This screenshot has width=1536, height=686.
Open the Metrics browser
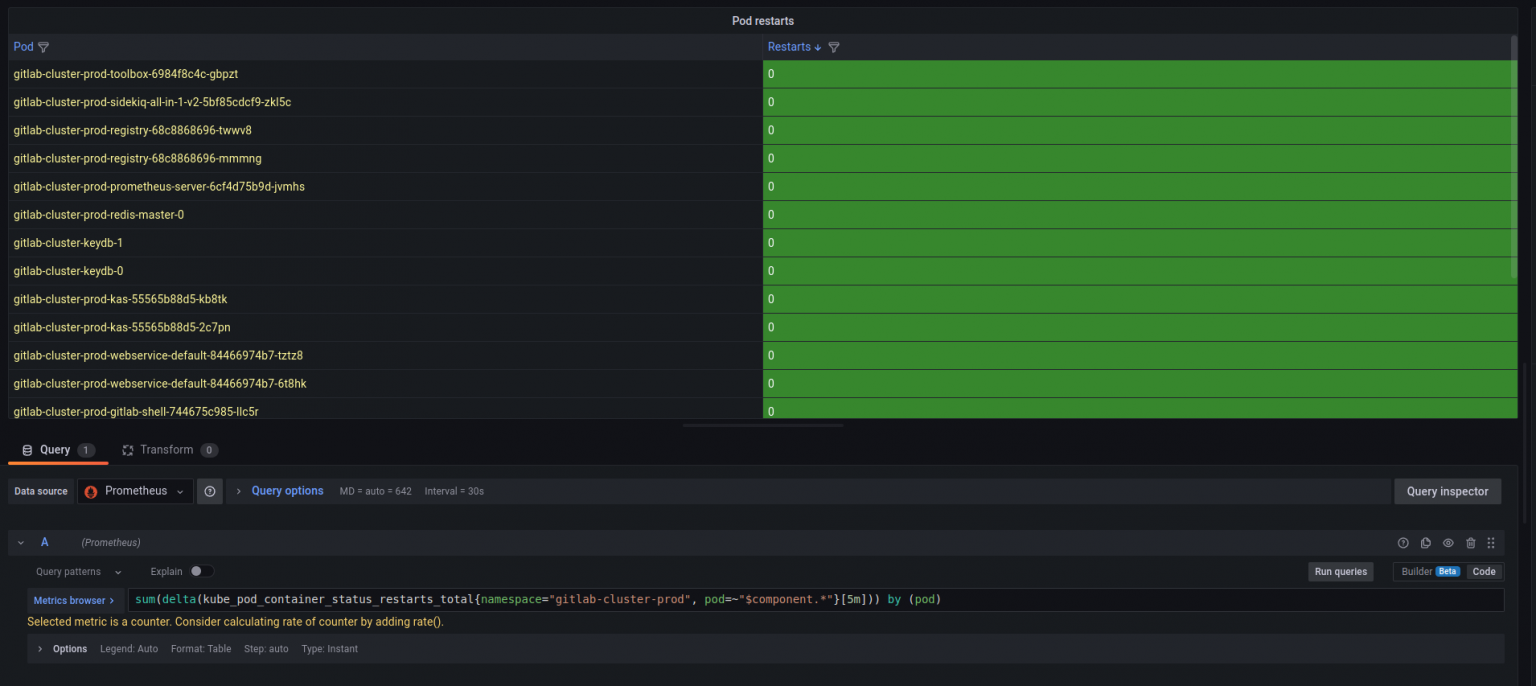(x=70, y=599)
